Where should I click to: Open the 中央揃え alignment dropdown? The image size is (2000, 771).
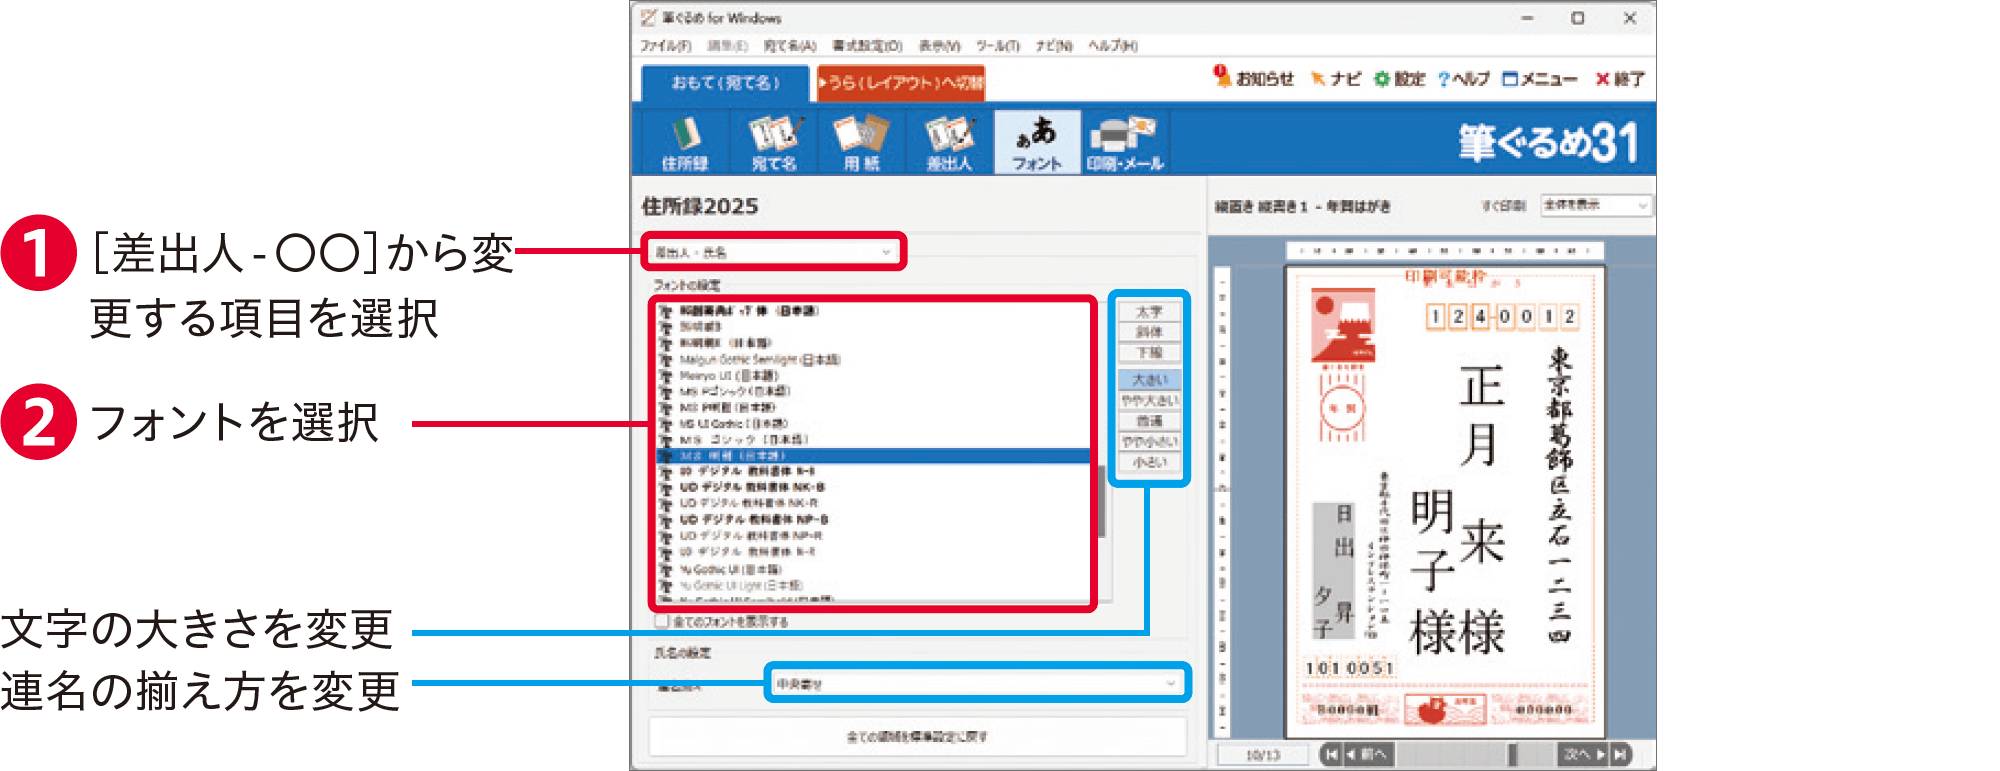click(x=977, y=683)
